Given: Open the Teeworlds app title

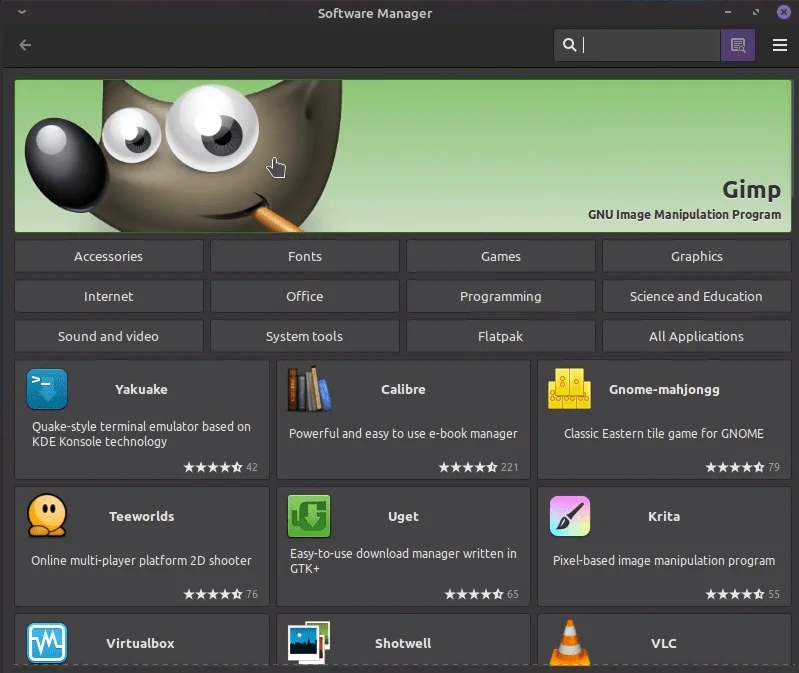Looking at the screenshot, I should (142, 517).
